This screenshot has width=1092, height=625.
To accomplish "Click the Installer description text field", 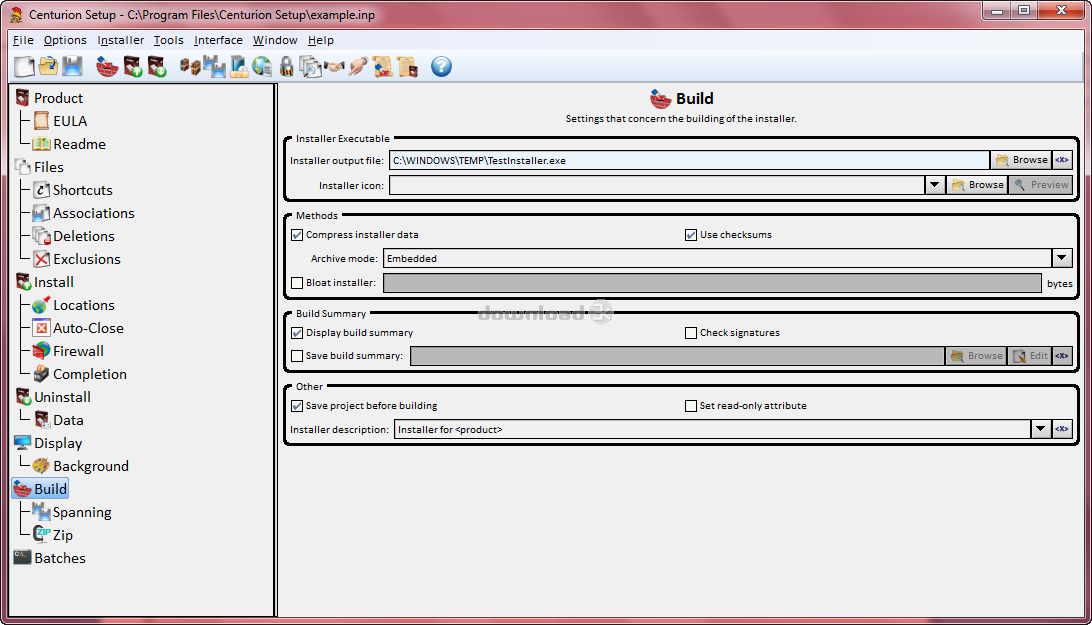I will tap(712, 429).
